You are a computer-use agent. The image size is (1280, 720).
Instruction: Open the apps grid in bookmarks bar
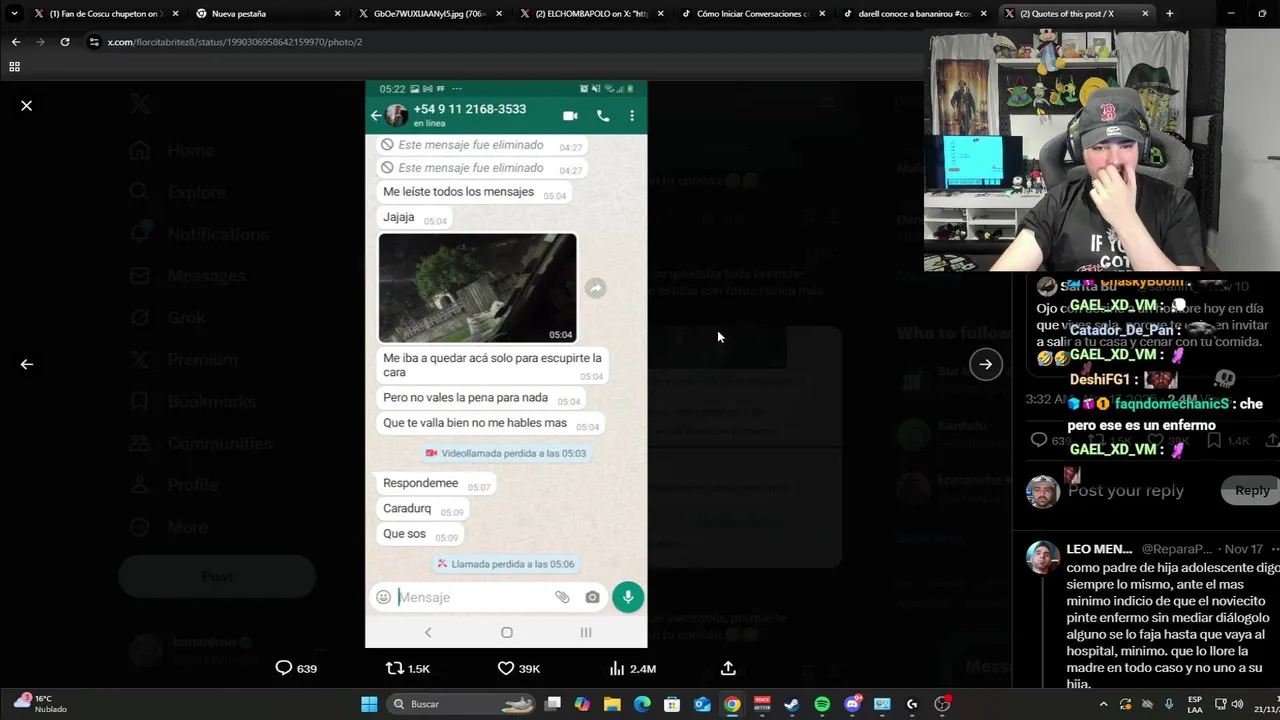tap(14, 67)
